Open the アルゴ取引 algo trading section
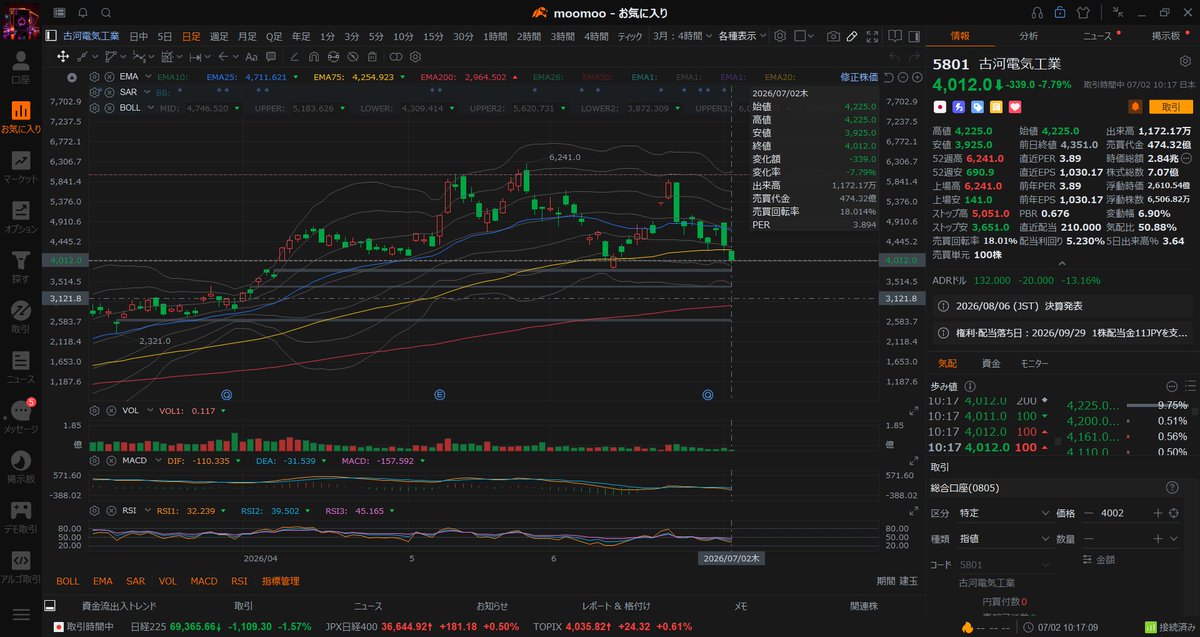Image resolution: width=1200 pixels, height=637 pixels. pyautogui.click(x=21, y=567)
